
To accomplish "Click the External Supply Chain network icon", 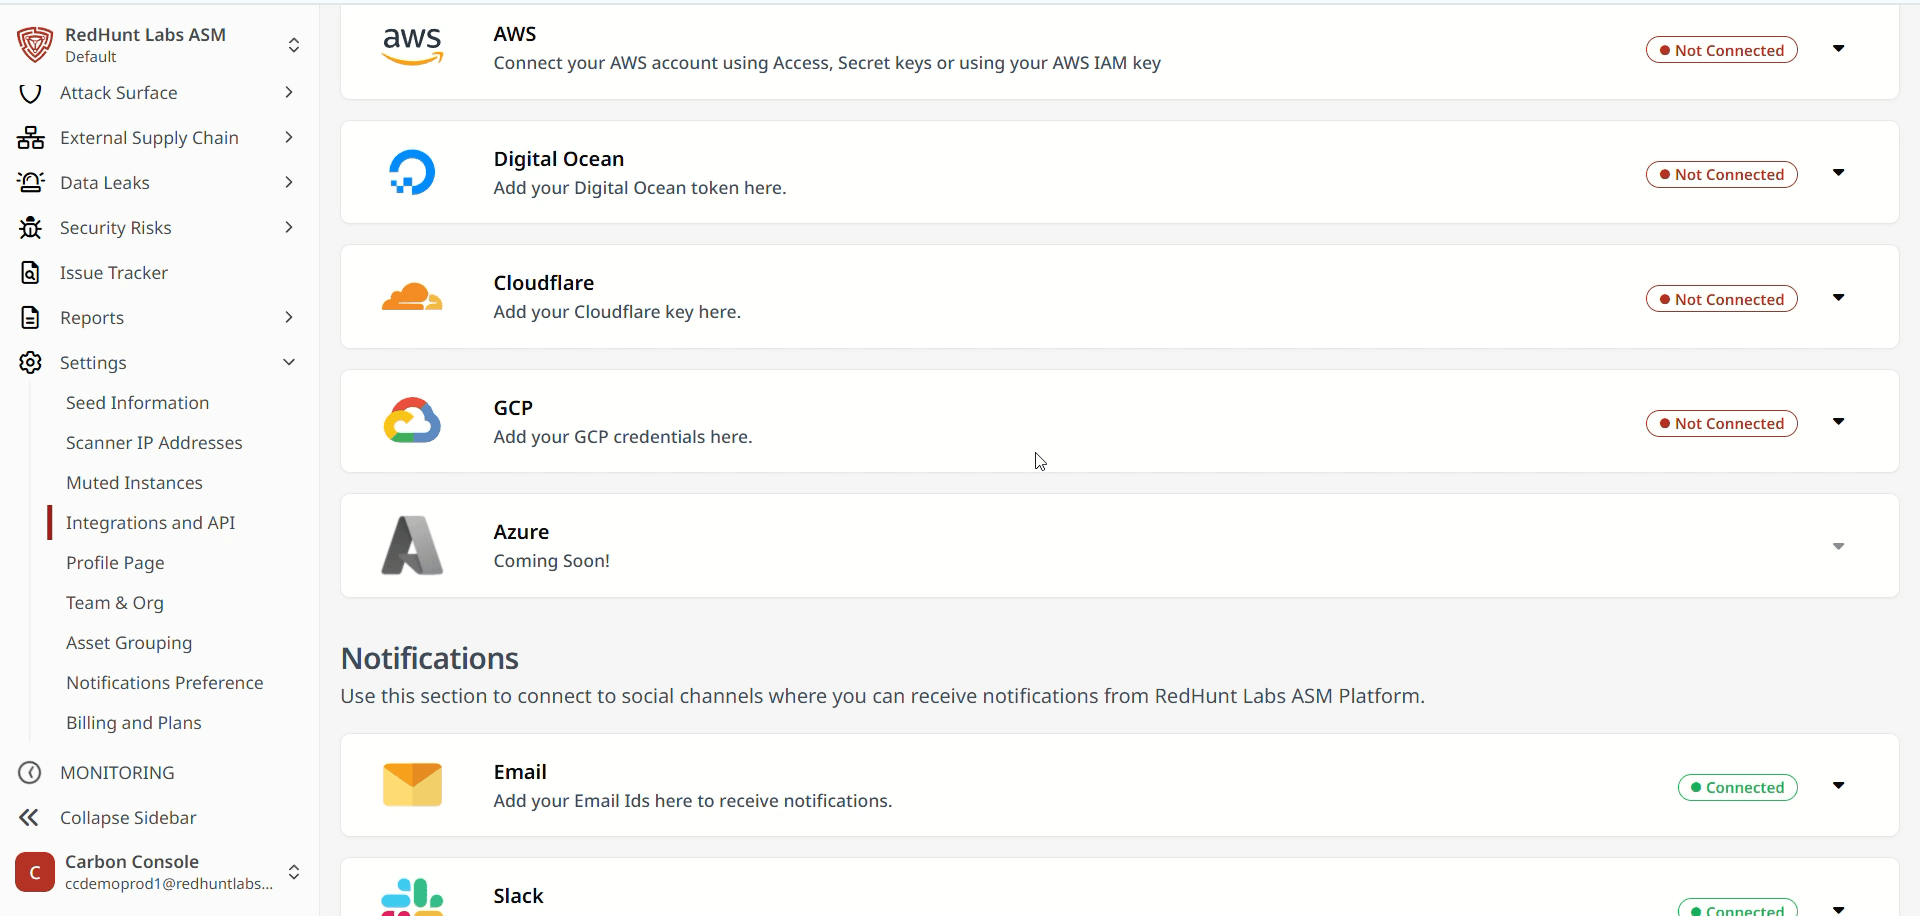I will pos(30,138).
